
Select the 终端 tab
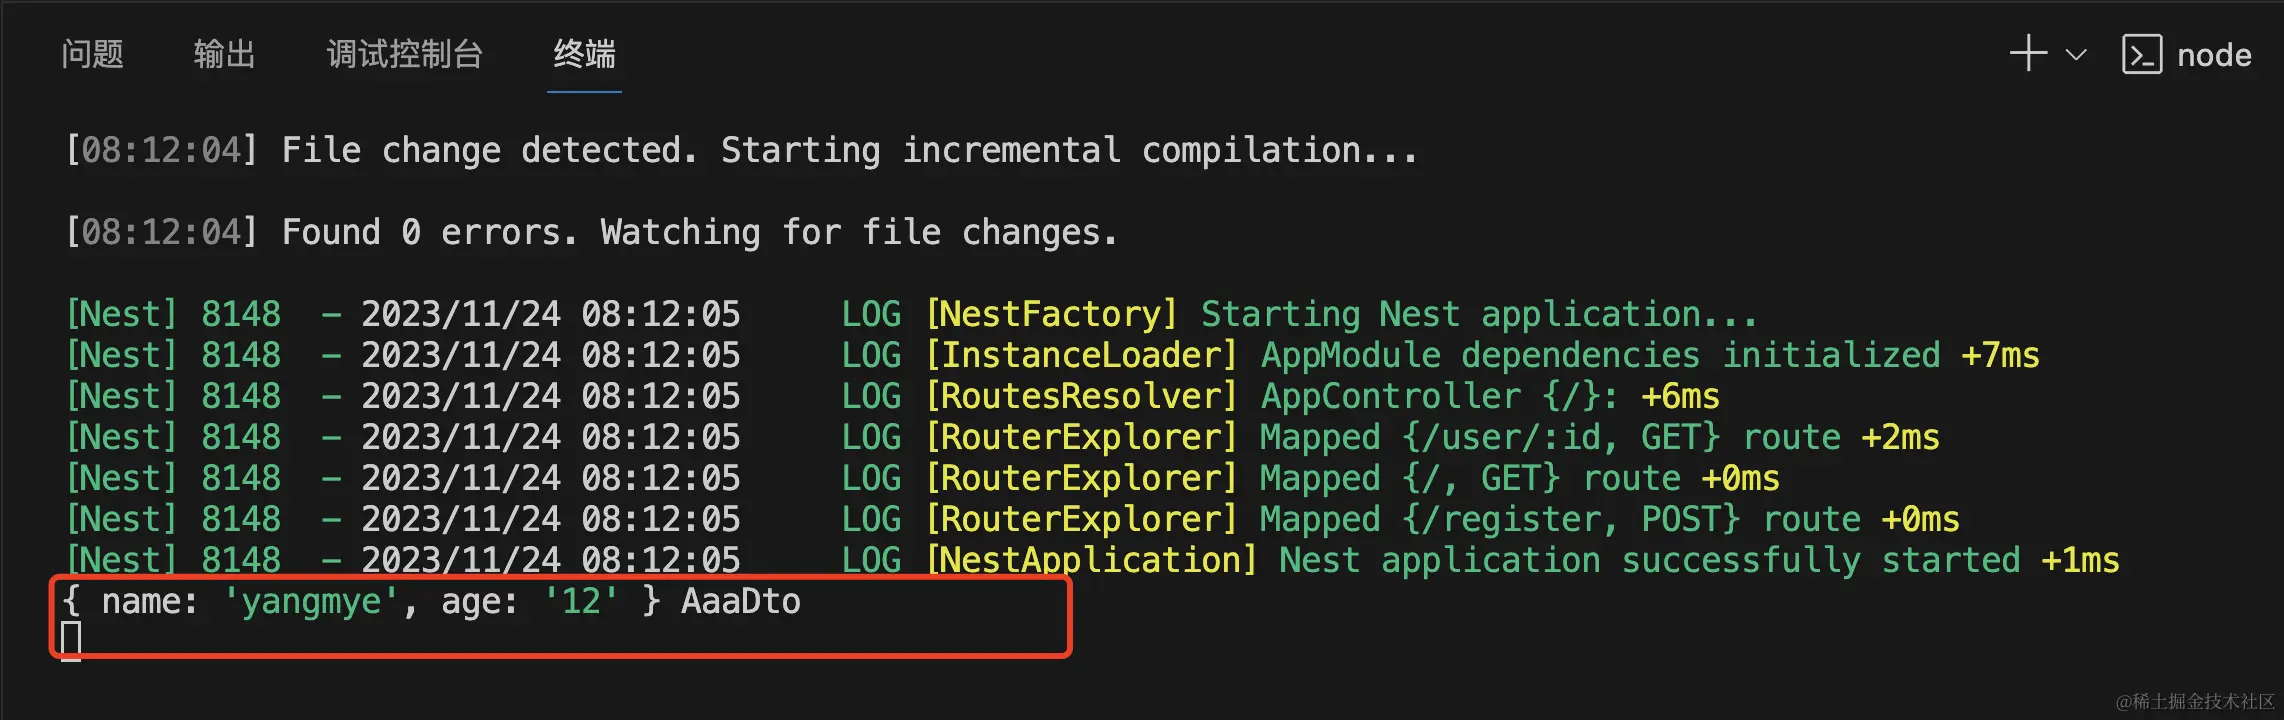pyautogui.click(x=584, y=54)
